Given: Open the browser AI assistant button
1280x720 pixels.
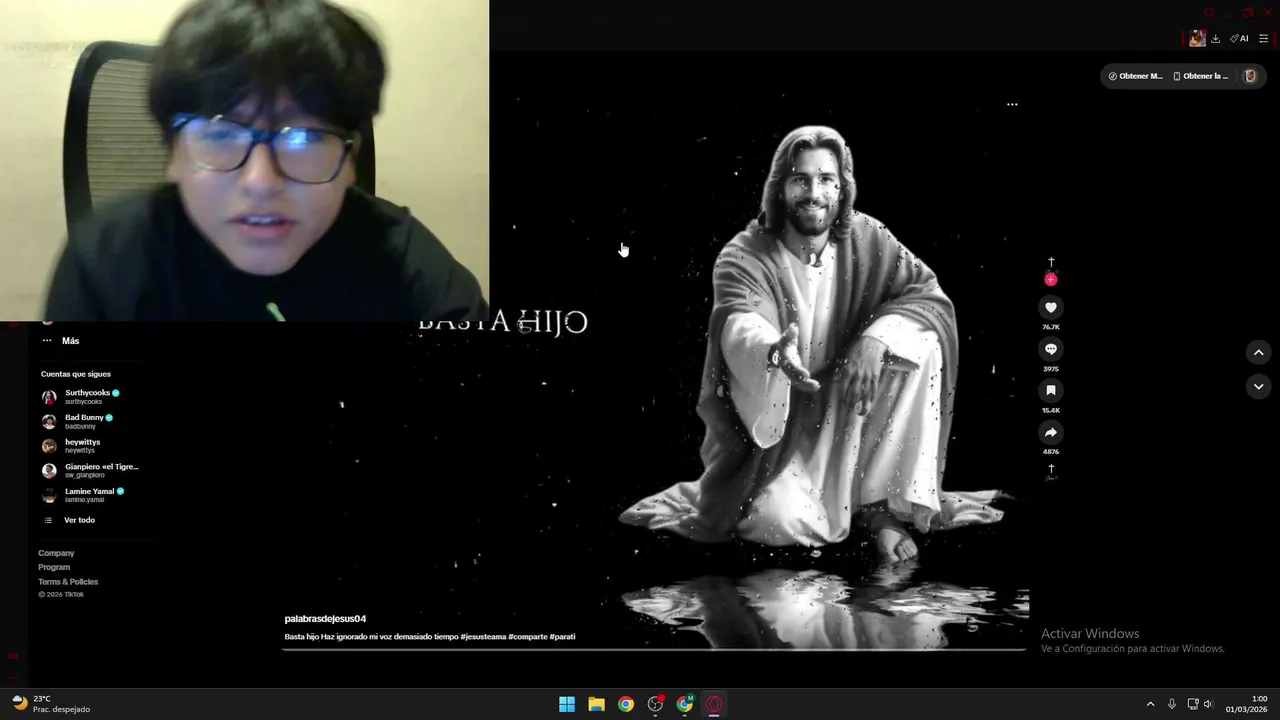Looking at the screenshot, I should (x=1239, y=39).
